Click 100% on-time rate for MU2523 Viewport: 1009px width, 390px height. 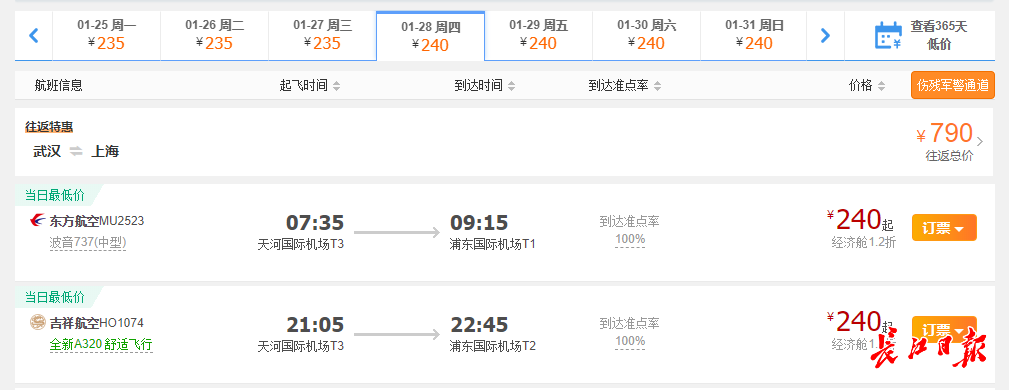(630, 239)
